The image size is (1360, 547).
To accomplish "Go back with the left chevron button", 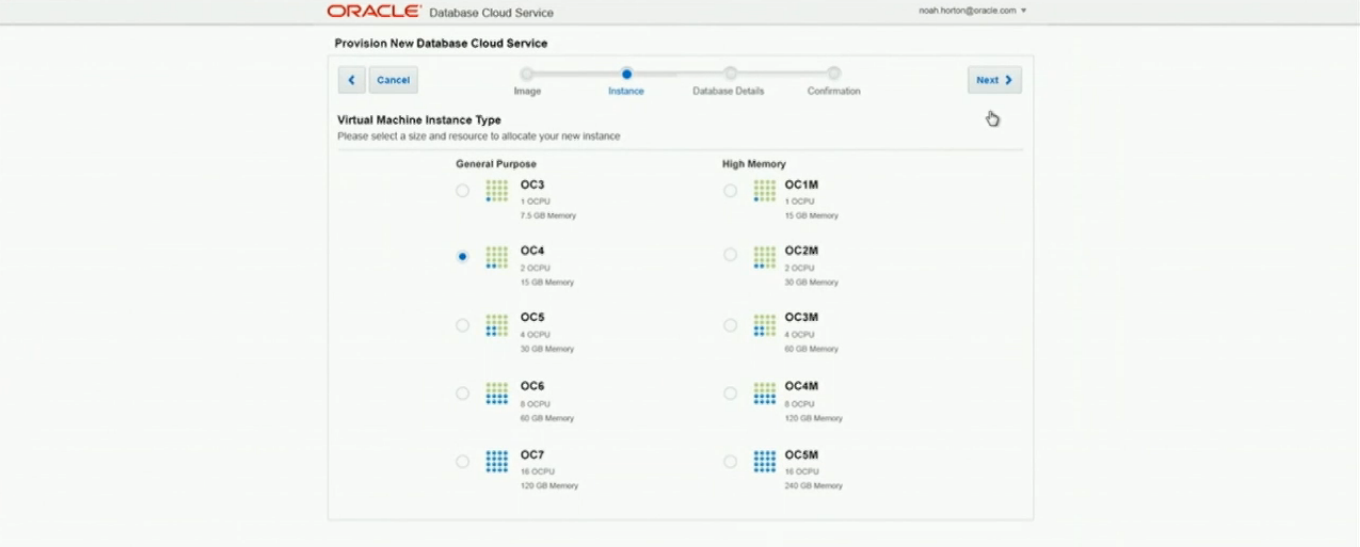I will pyautogui.click(x=351, y=80).
